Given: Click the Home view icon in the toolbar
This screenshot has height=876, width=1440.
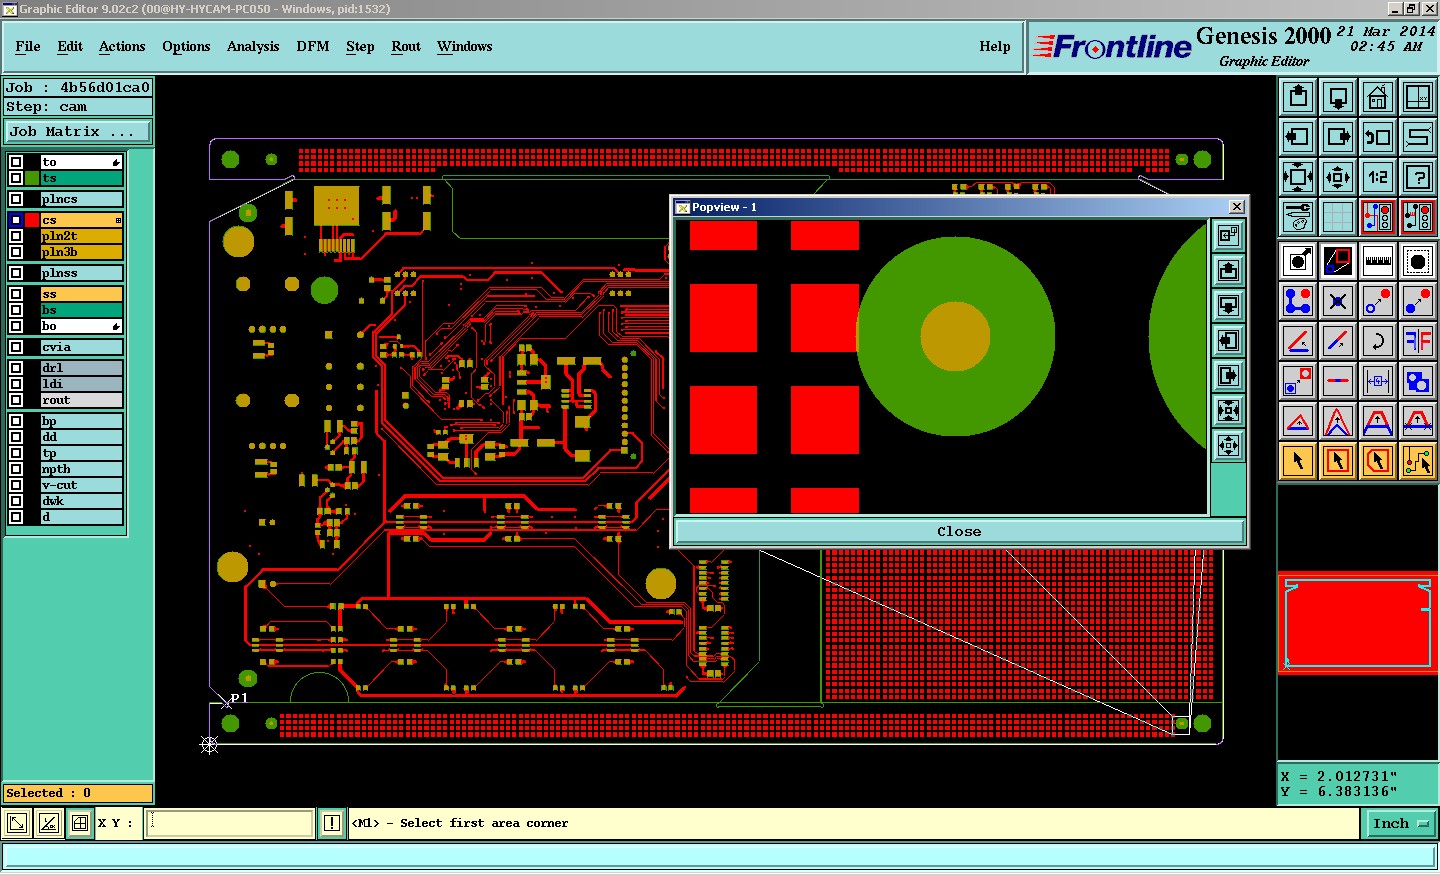Looking at the screenshot, I should point(1377,98).
